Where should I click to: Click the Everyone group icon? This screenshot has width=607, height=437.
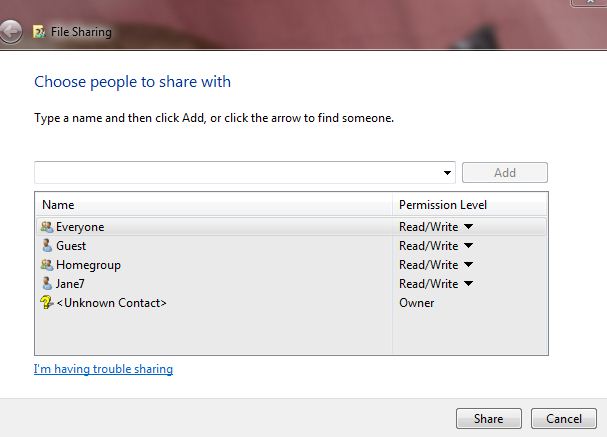click(x=47, y=227)
